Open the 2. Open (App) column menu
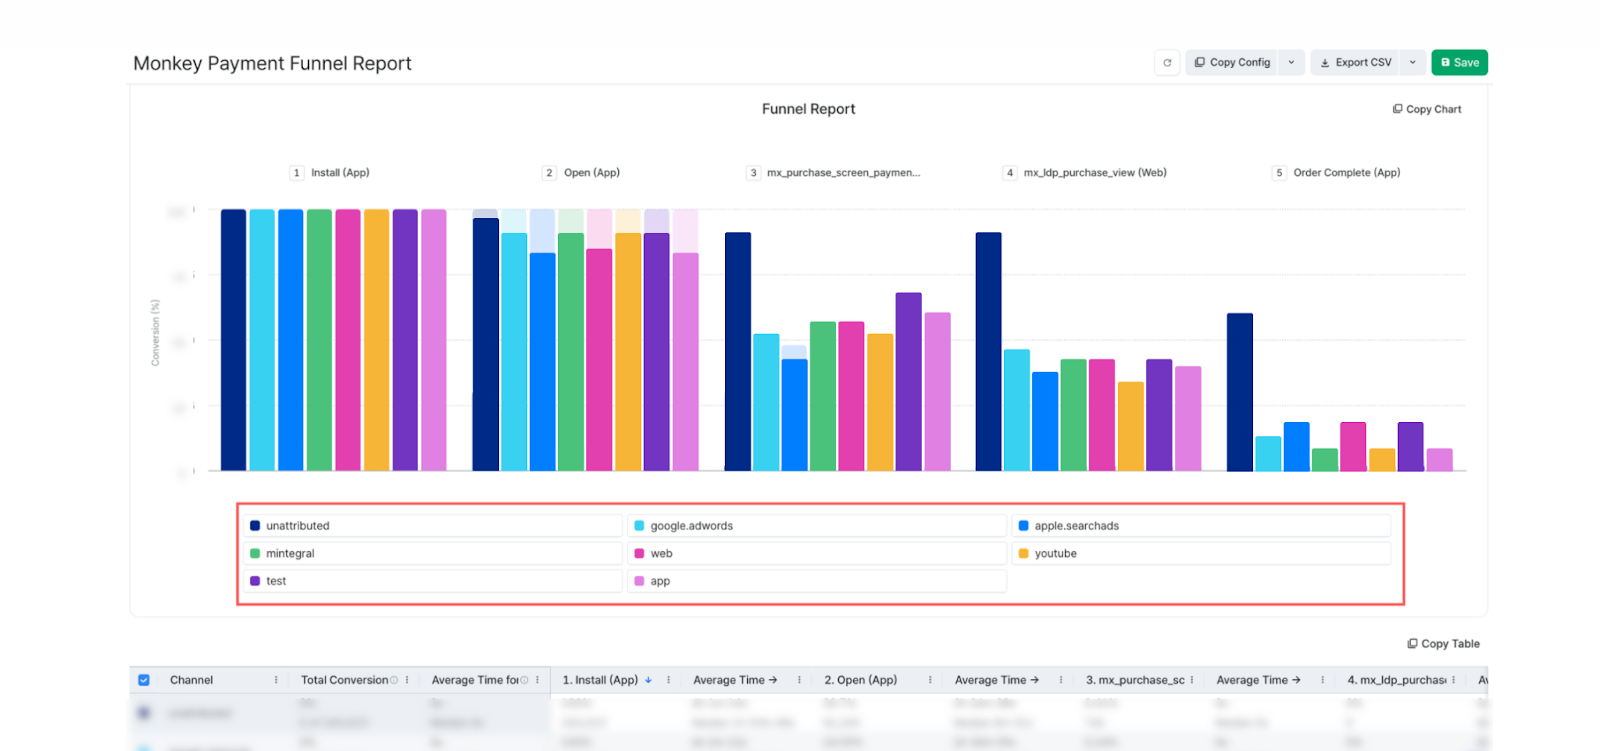Image resolution: width=1600 pixels, height=751 pixels. (930, 680)
